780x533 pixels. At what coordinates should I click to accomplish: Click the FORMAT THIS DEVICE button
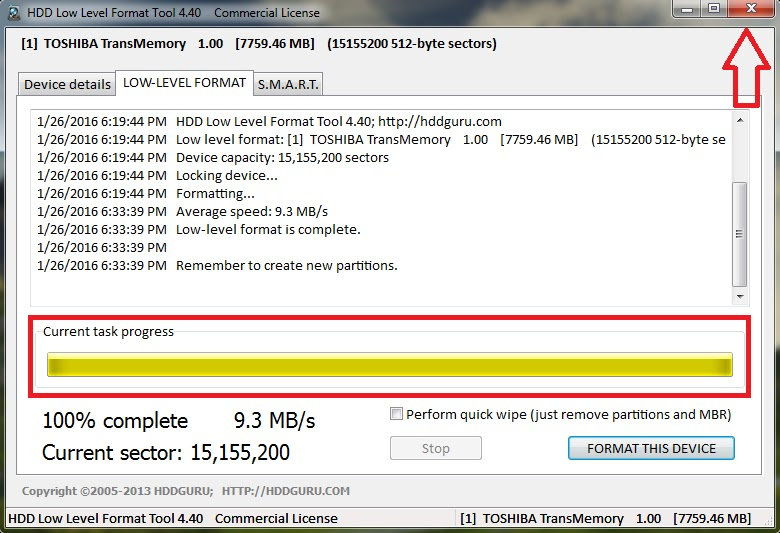pos(651,448)
